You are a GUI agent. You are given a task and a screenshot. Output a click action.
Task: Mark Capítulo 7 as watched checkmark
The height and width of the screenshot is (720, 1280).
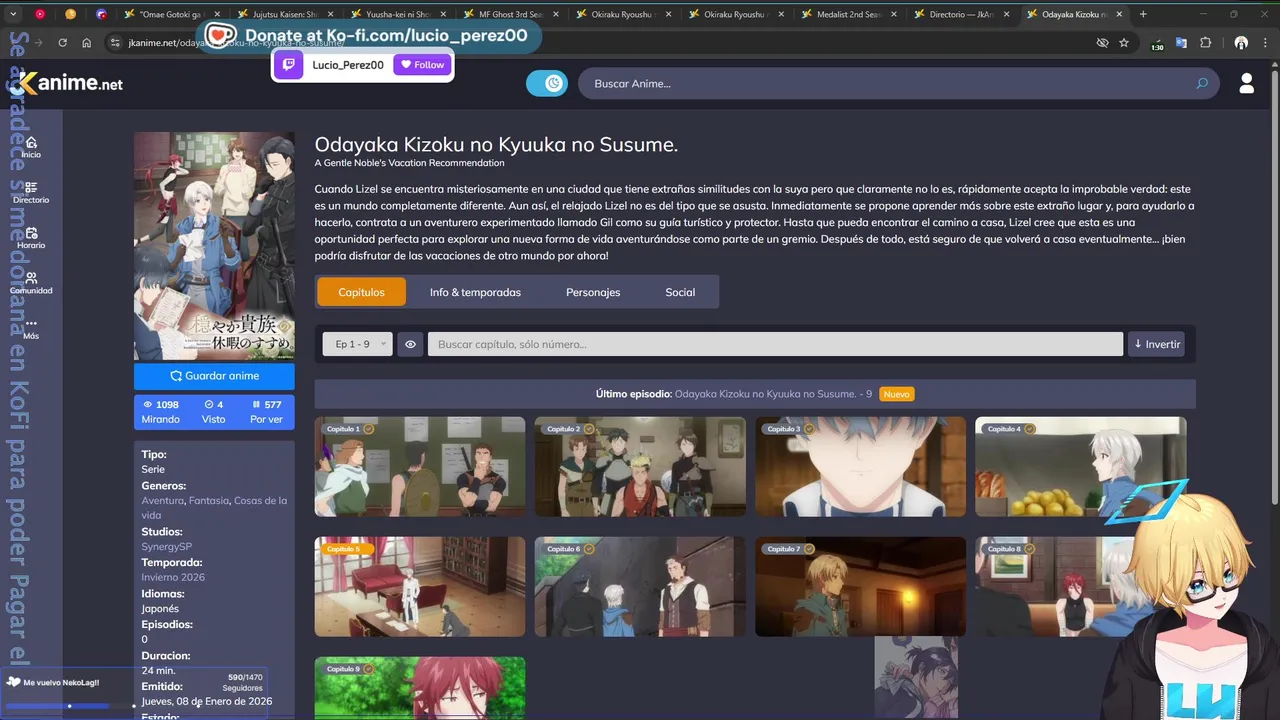pyautogui.click(x=809, y=549)
